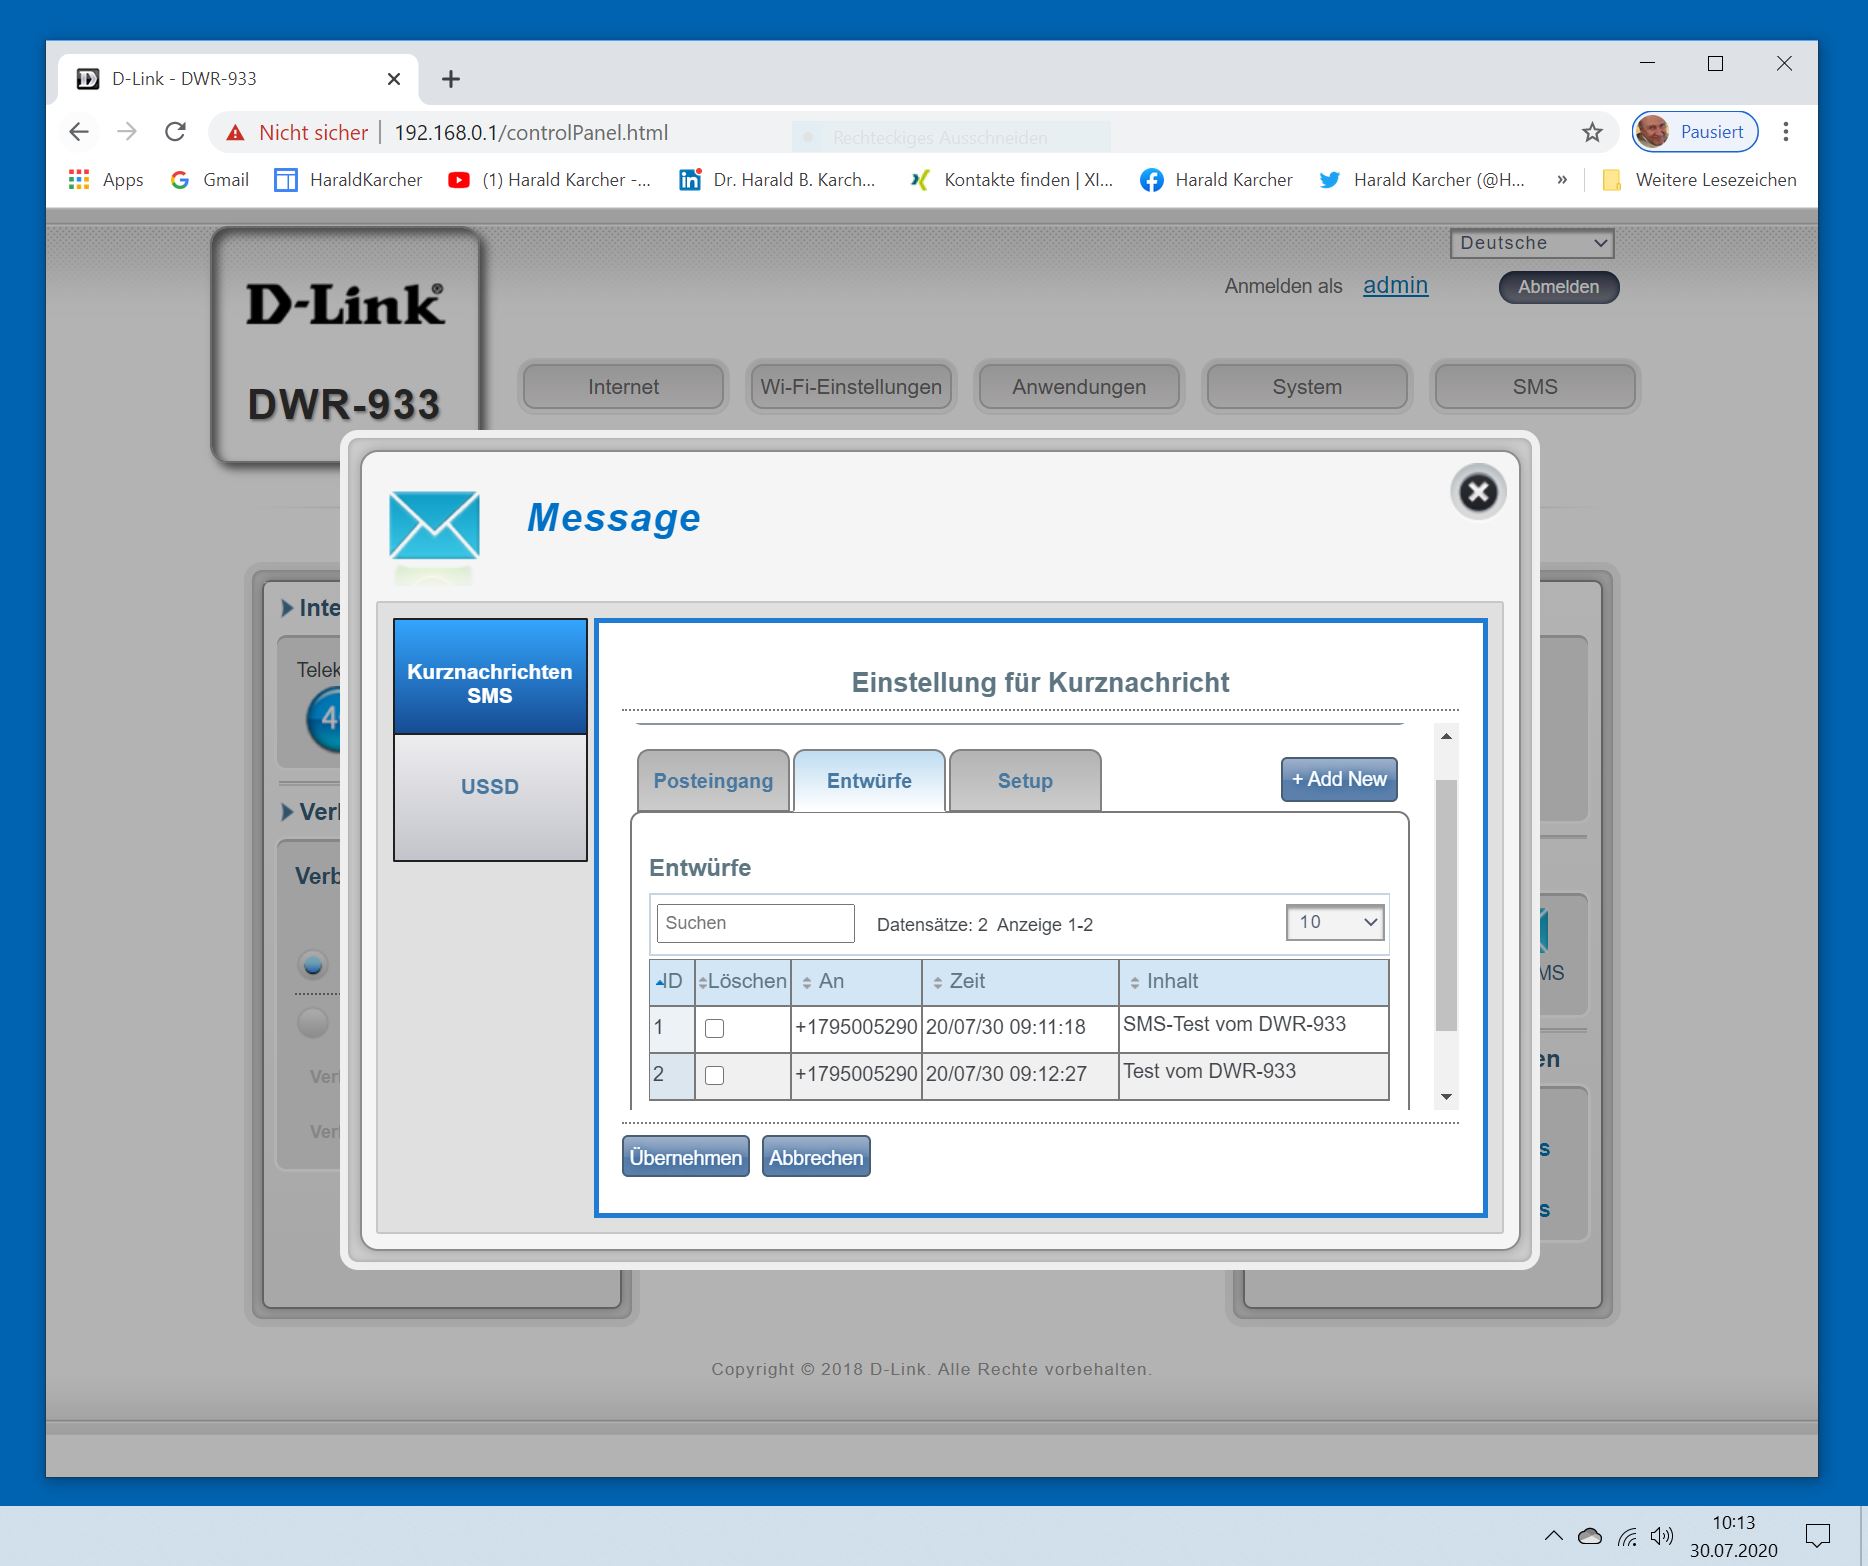
Task: Open the Windows notification center icon
Action: 1818,1536
